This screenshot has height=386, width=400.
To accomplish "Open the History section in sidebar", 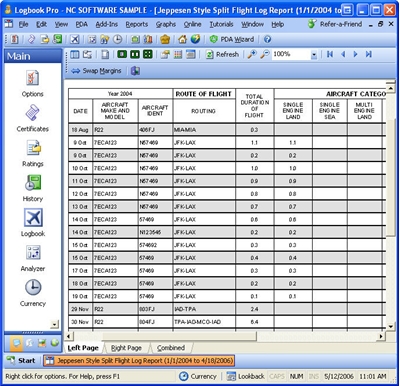I will [x=33, y=188].
